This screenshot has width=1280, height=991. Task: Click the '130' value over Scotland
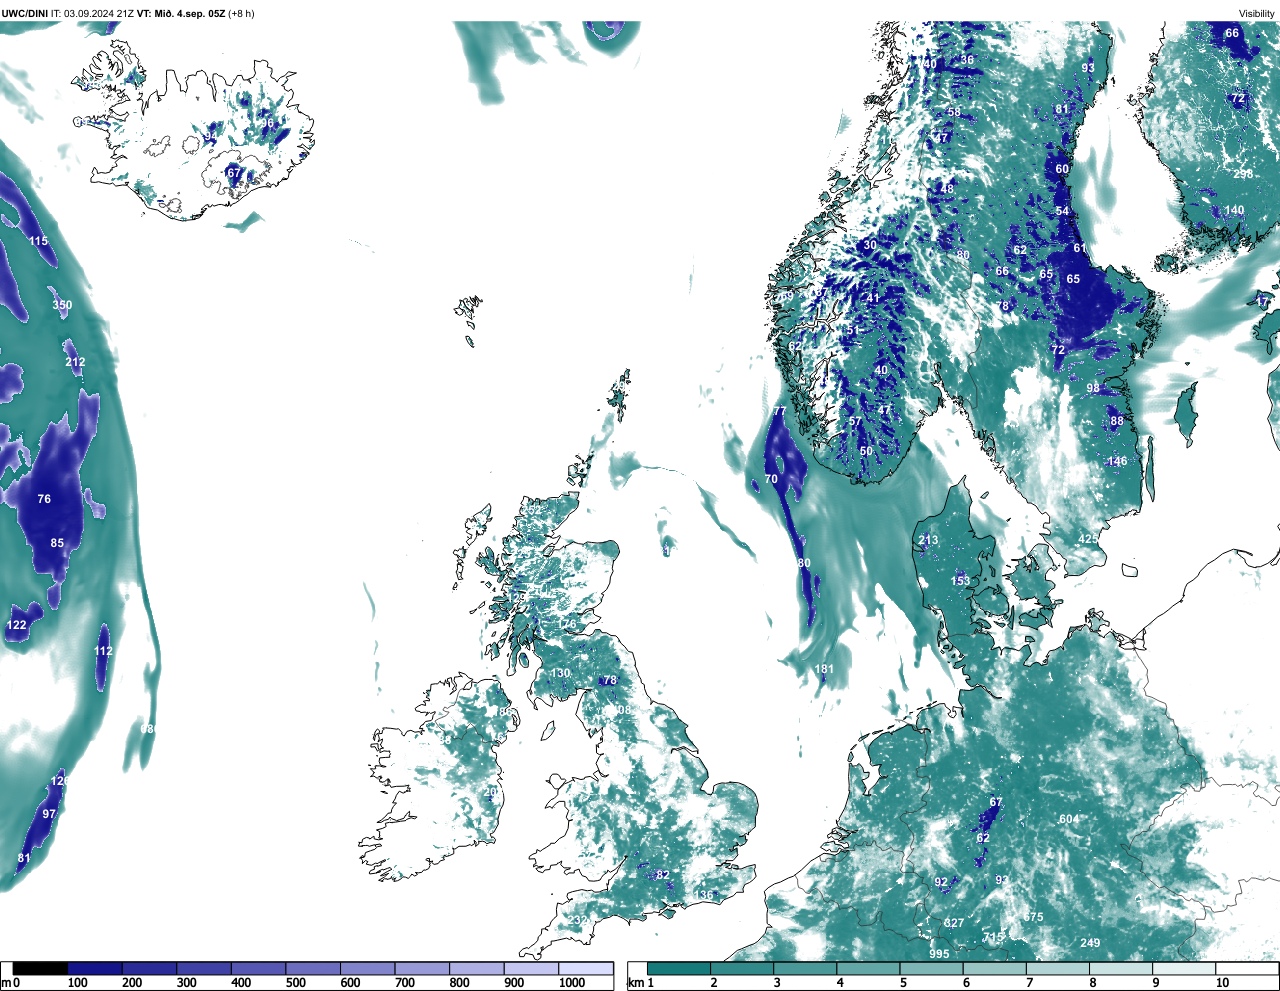[x=560, y=674]
